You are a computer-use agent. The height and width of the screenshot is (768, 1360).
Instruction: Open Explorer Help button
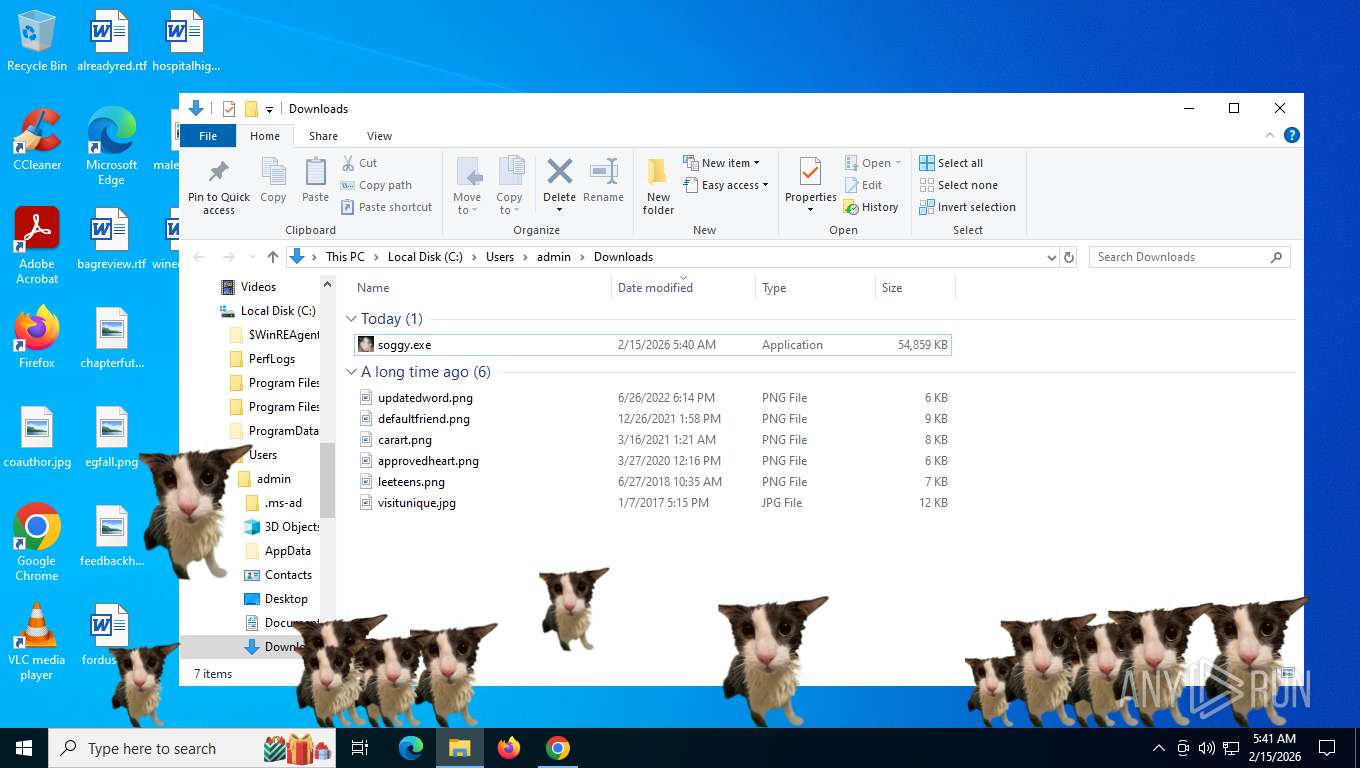(1291, 135)
